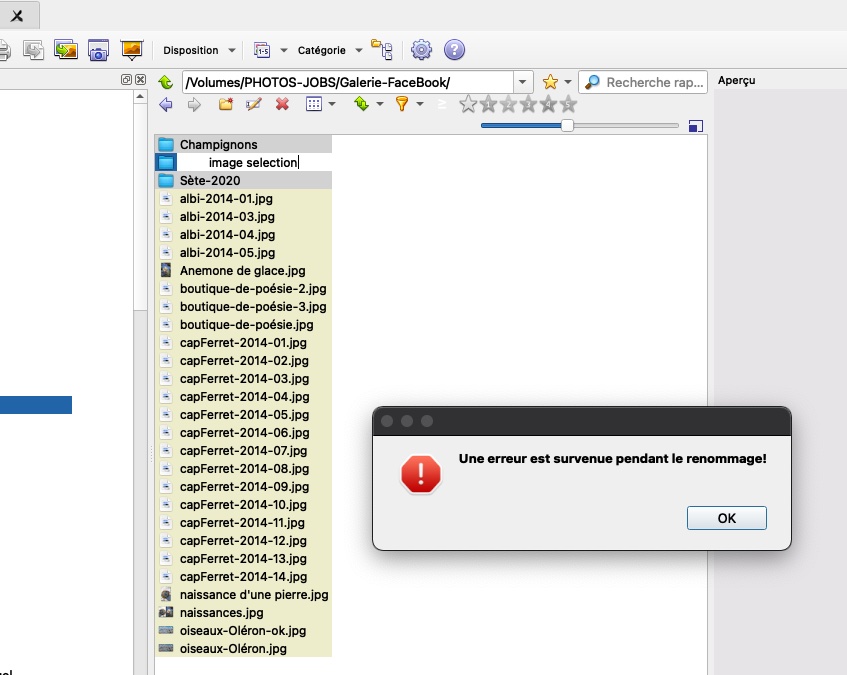
Task: Open the filter funnel dropdown arrow
Action: click(x=420, y=104)
